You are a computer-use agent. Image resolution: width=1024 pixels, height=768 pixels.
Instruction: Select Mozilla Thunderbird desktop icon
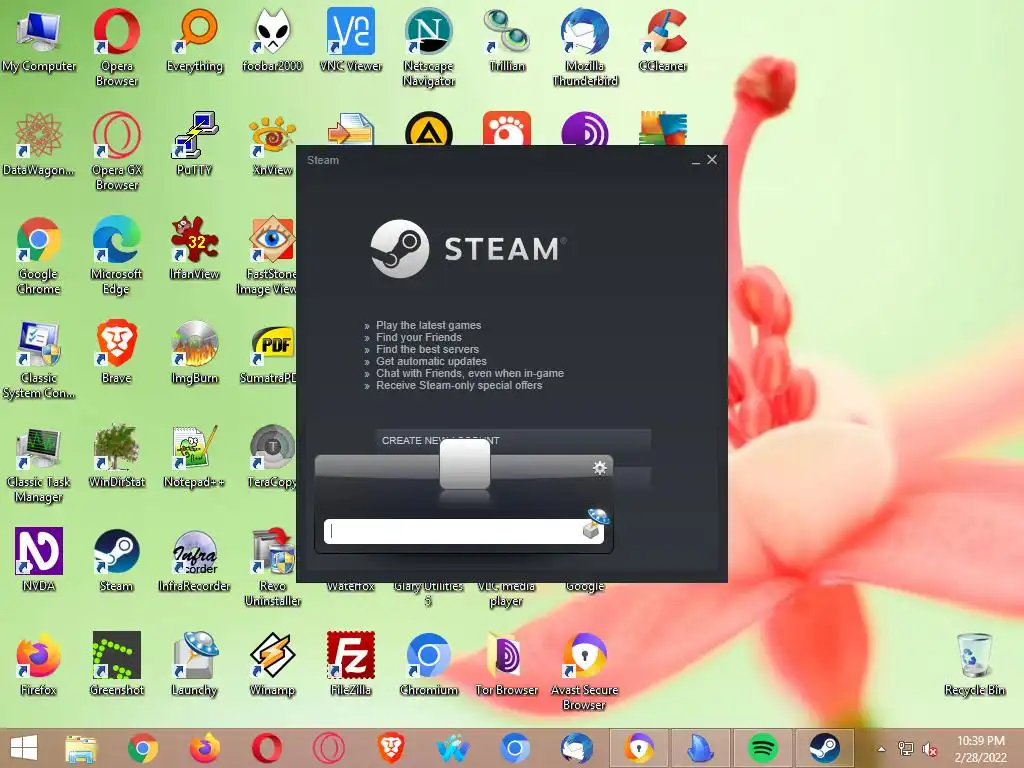pyautogui.click(x=584, y=47)
